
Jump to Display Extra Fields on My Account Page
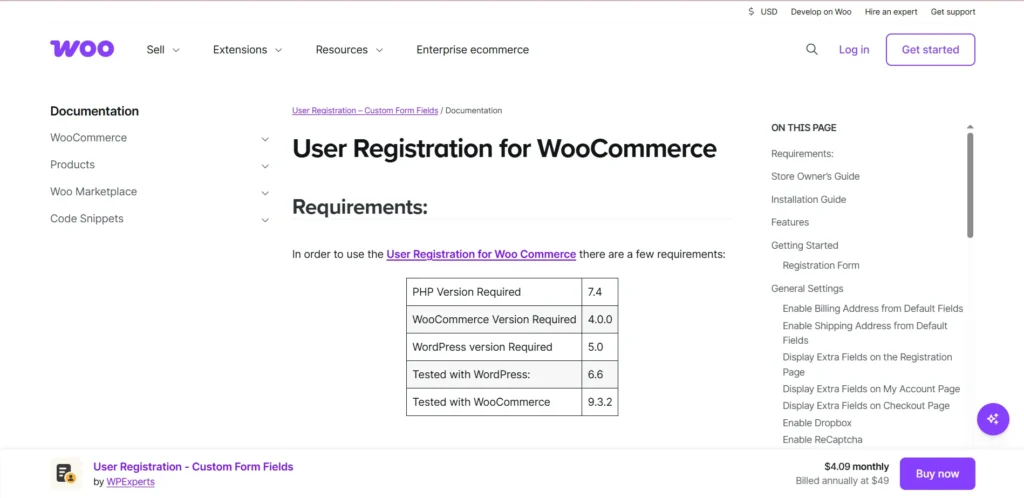click(x=871, y=388)
